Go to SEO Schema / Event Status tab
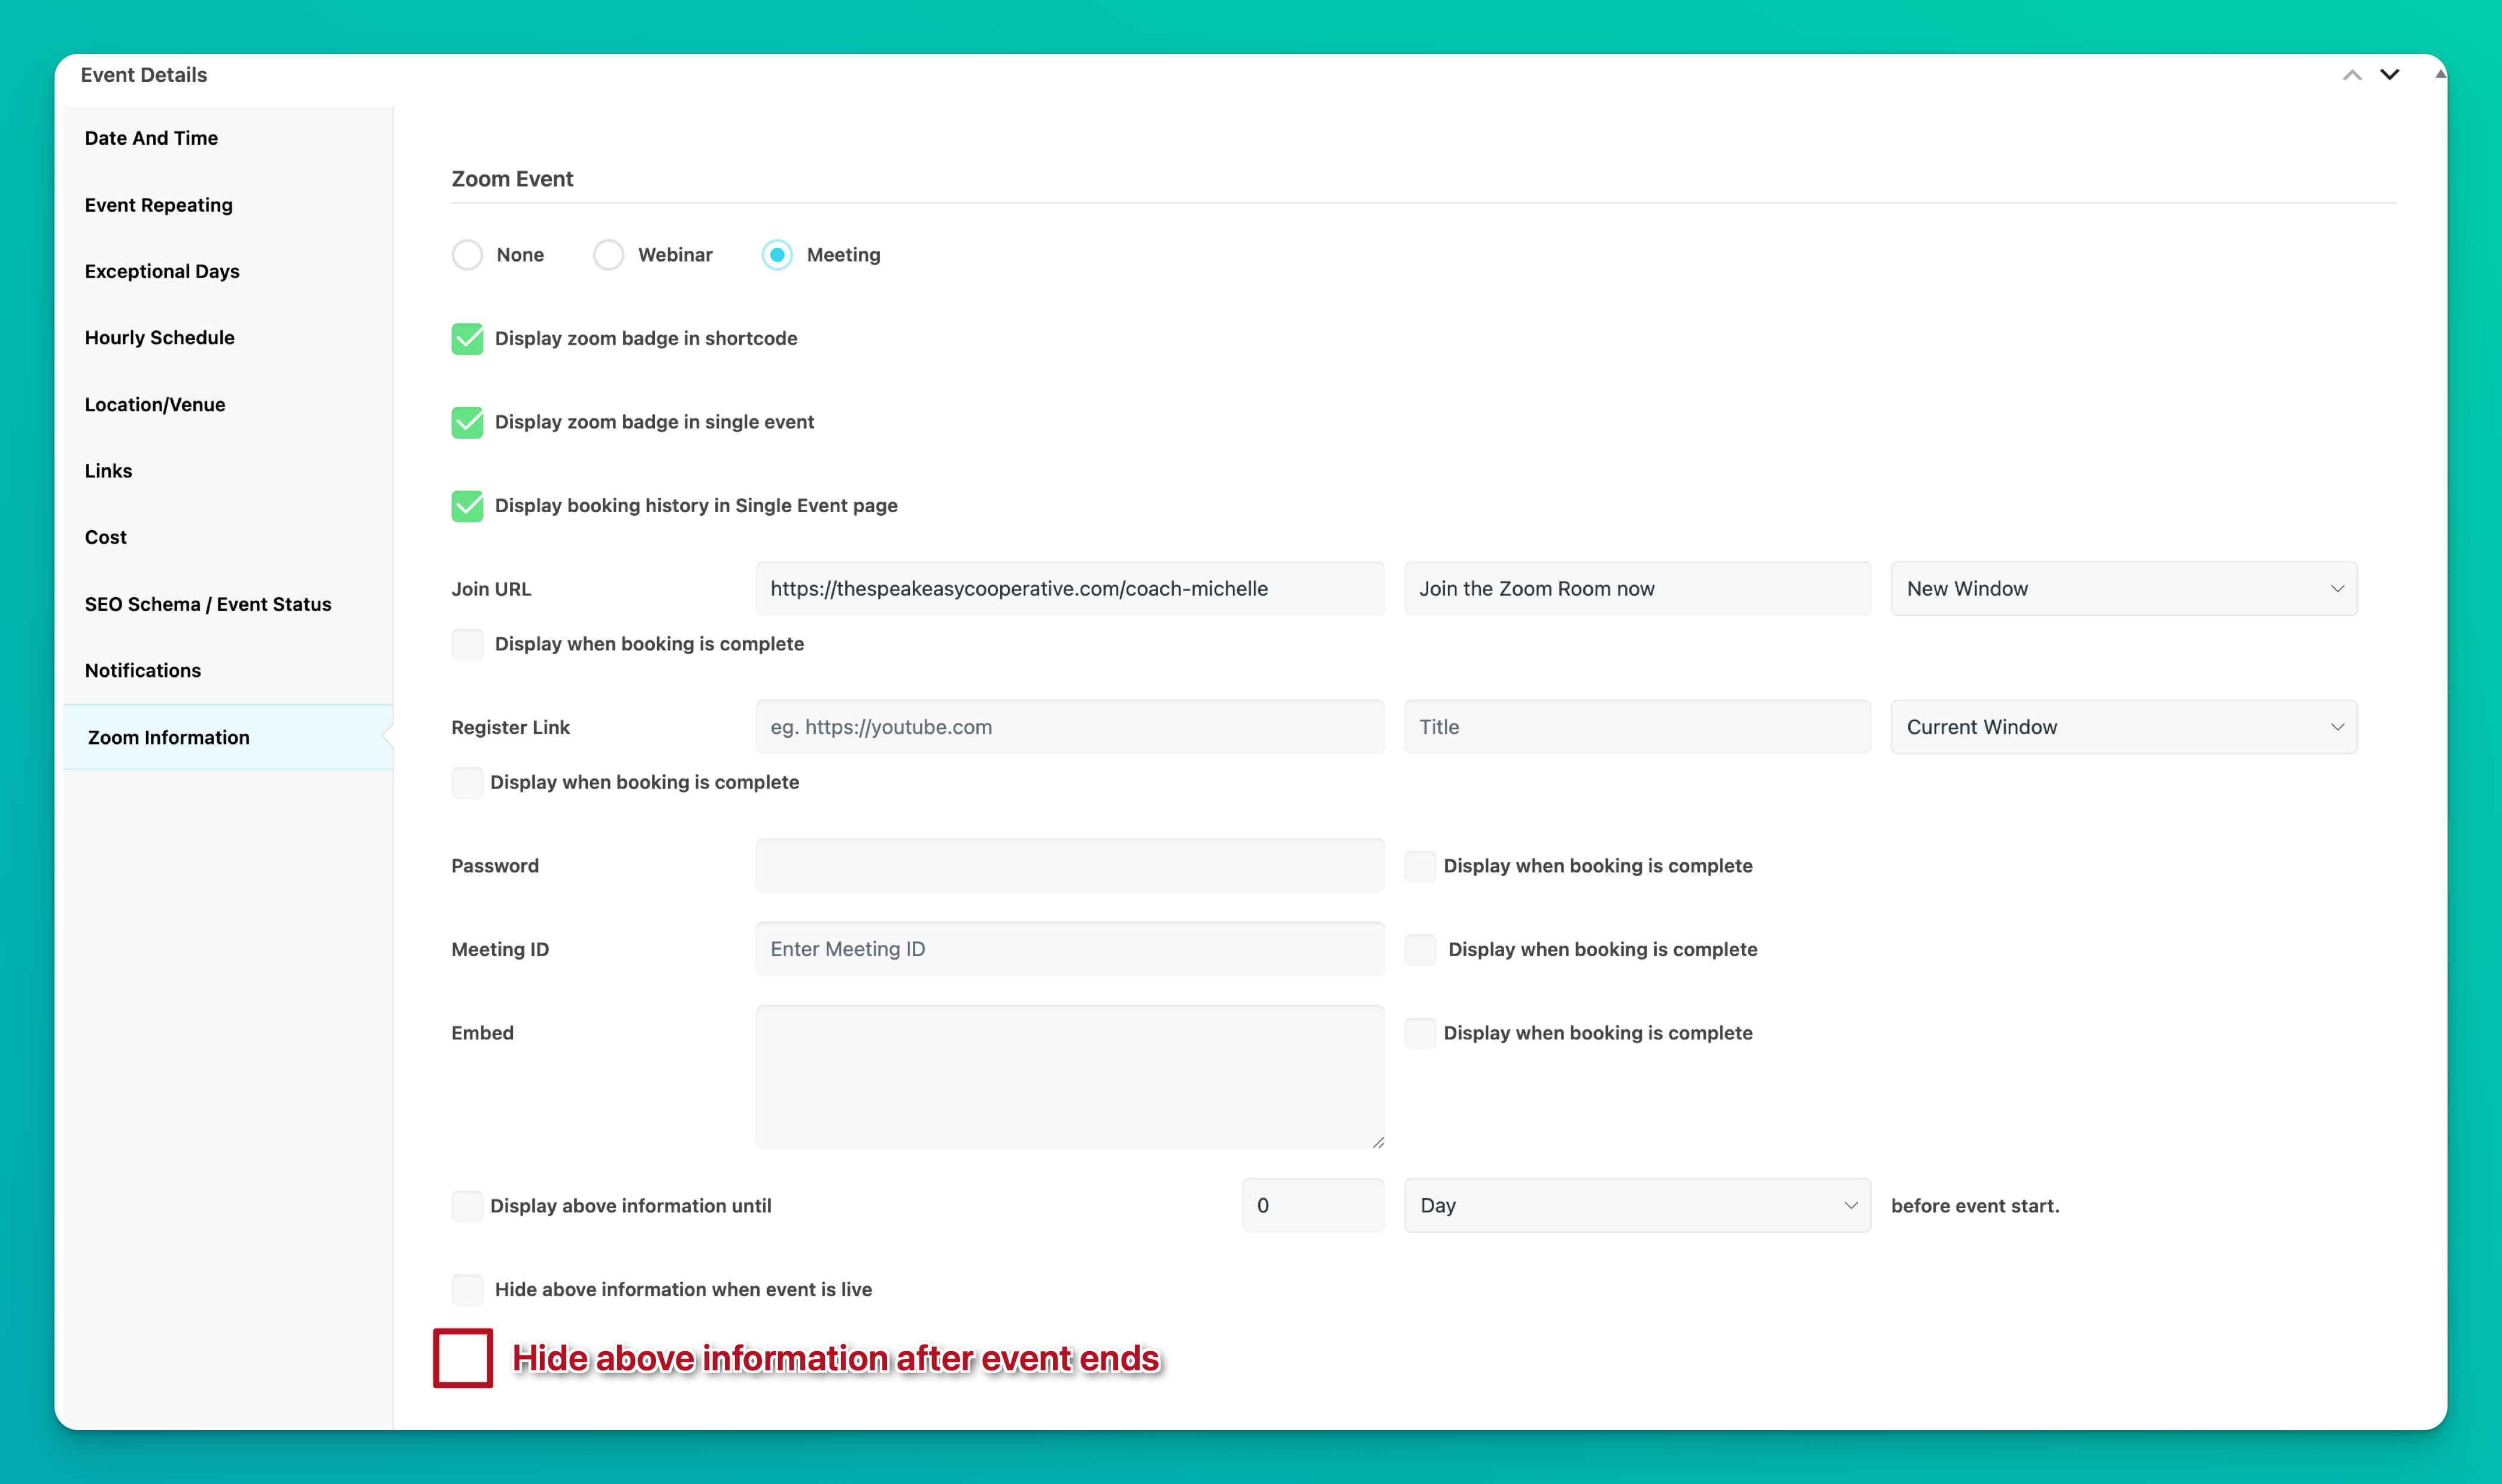 (x=208, y=604)
